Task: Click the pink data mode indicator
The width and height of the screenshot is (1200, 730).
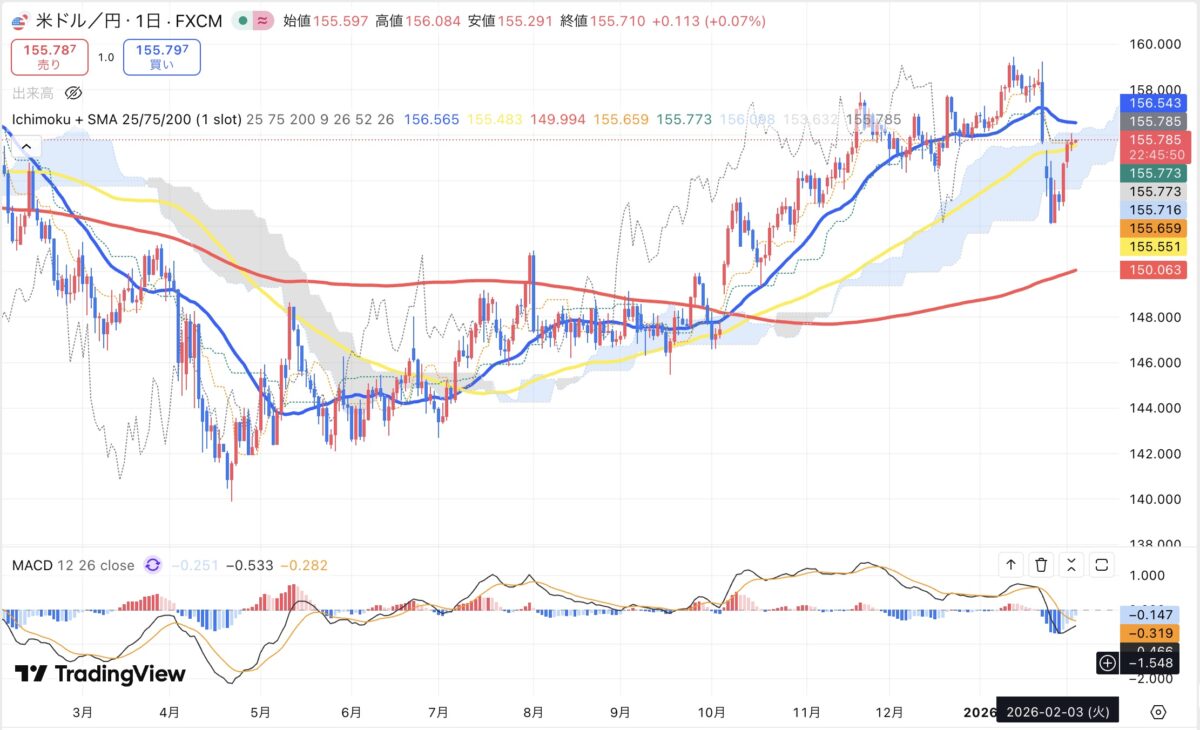Action: [x=264, y=21]
